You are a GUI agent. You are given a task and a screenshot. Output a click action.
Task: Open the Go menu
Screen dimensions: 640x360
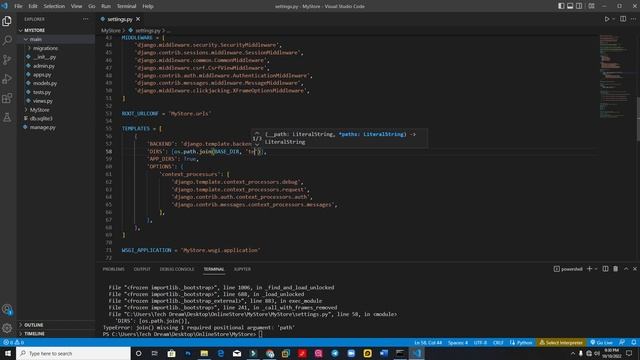coord(92,6)
